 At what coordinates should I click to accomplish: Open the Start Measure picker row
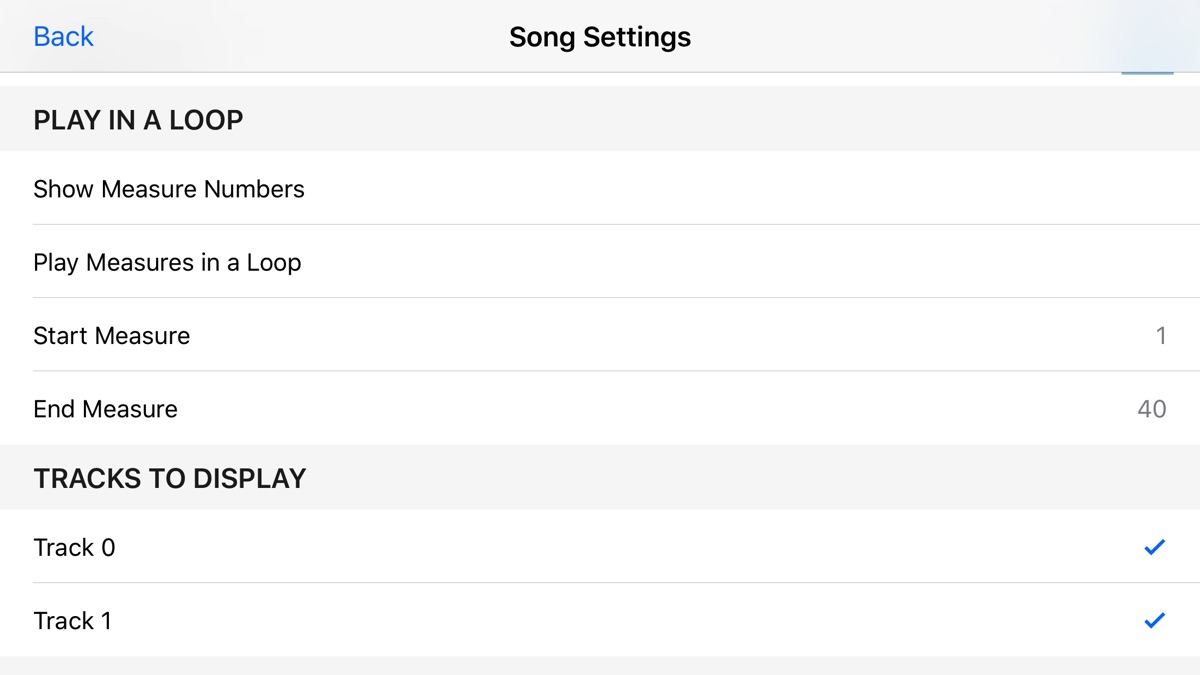pyautogui.click(x=111, y=336)
